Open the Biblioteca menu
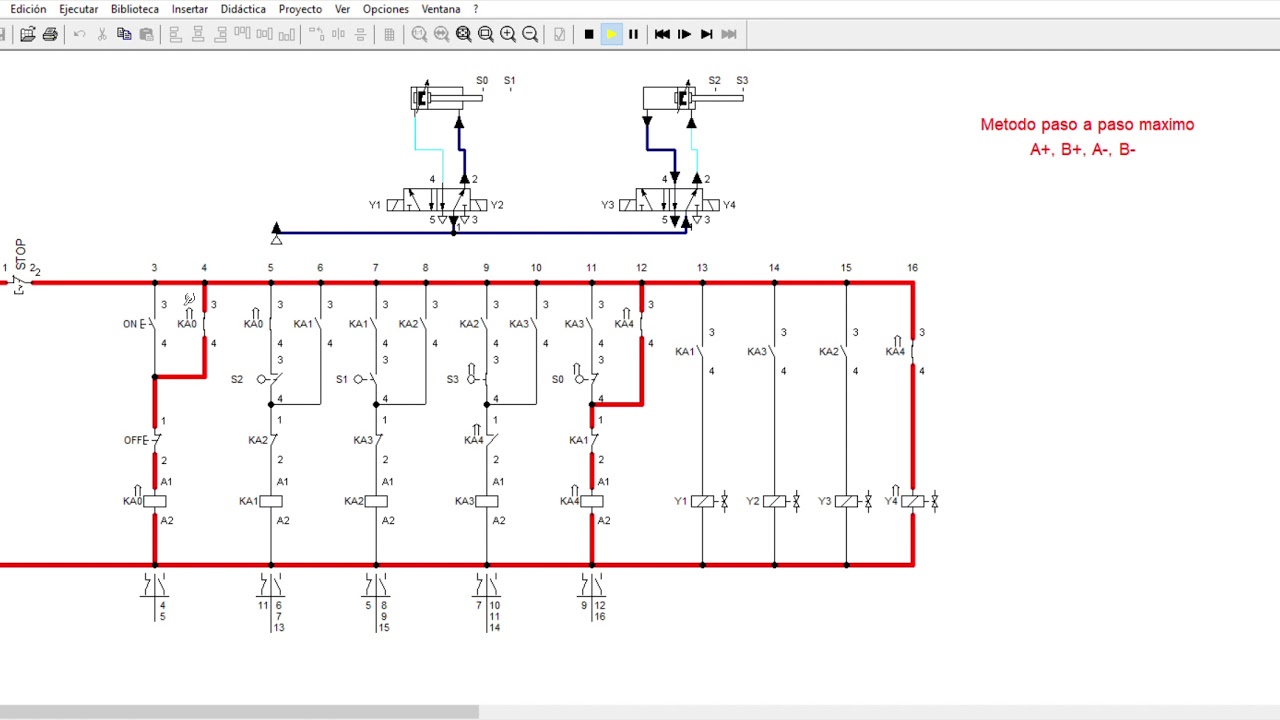Viewport: 1280px width, 720px height. click(135, 9)
